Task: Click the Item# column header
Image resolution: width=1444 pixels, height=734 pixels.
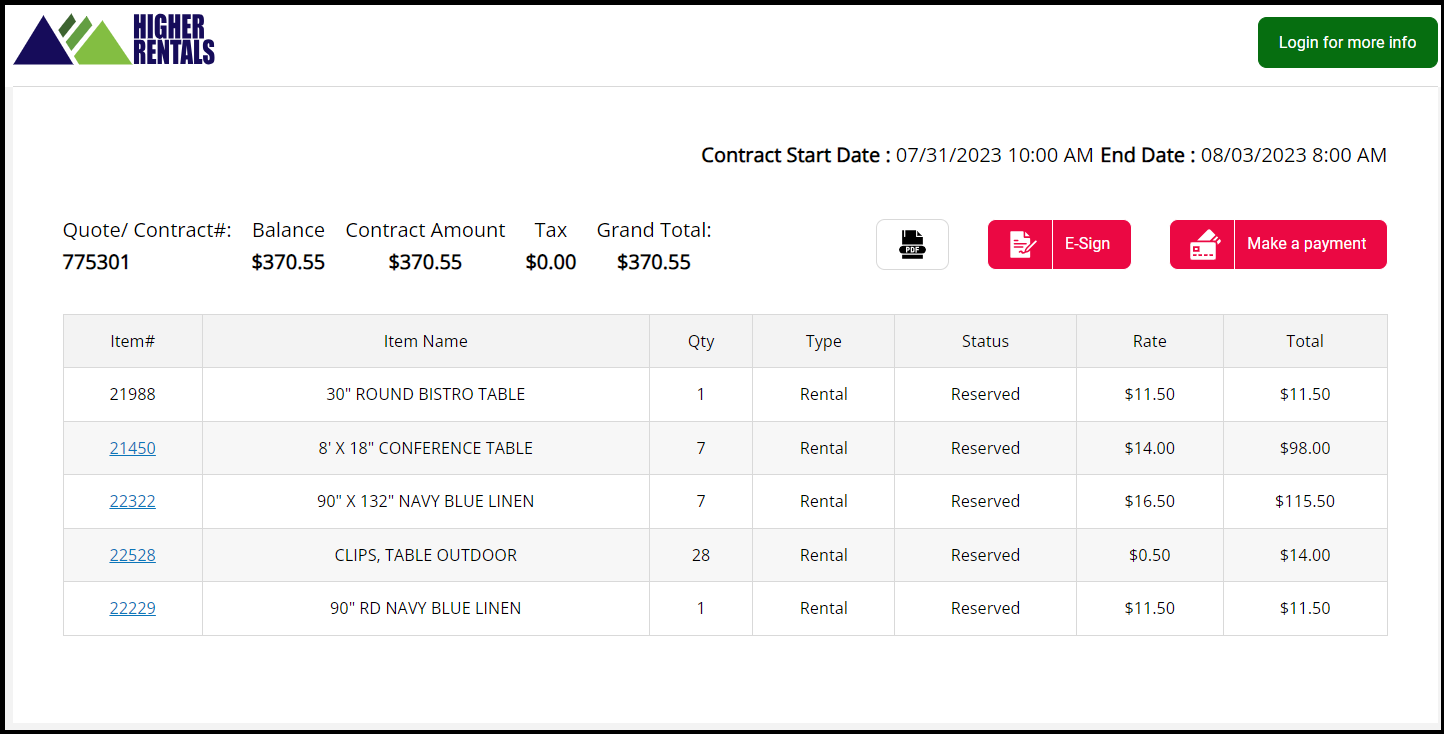Action: click(133, 341)
